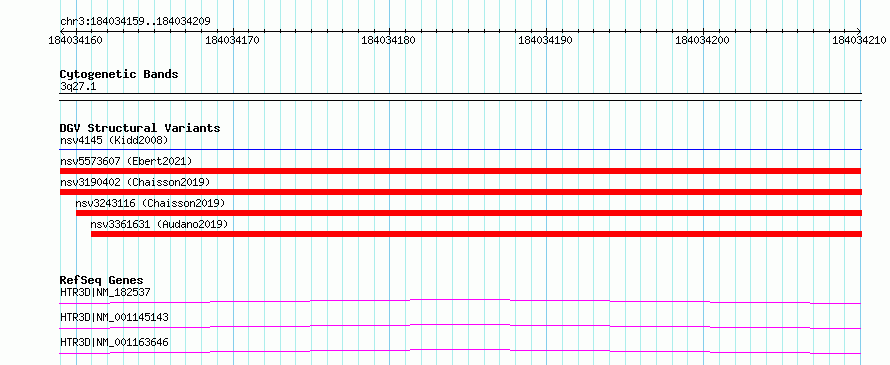Click the red bar under nsv3243116
Screen dimensions: 890x365
coord(469,213)
